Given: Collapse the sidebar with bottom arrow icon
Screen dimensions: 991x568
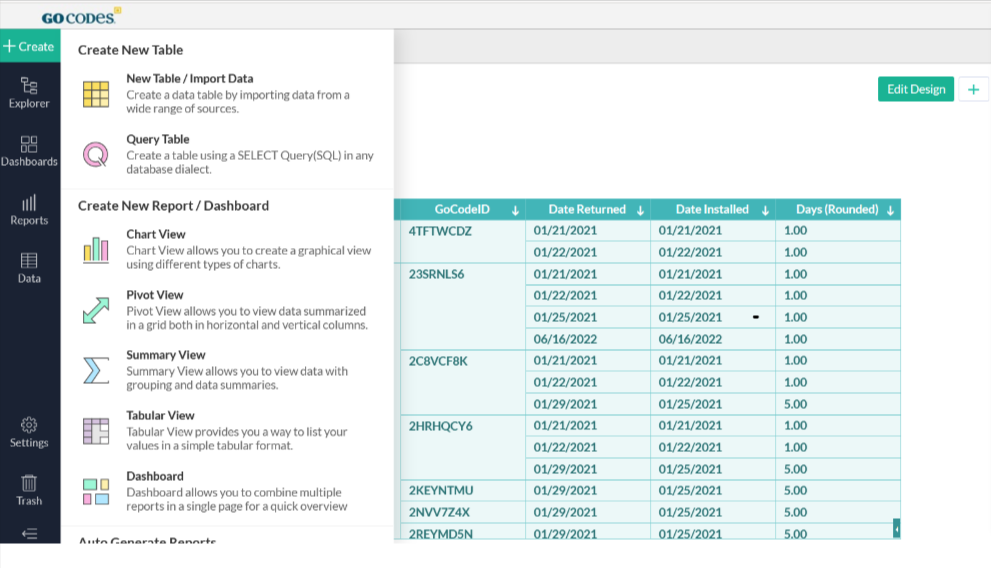Looking at the screenshot, I should [x=29, y=534].
